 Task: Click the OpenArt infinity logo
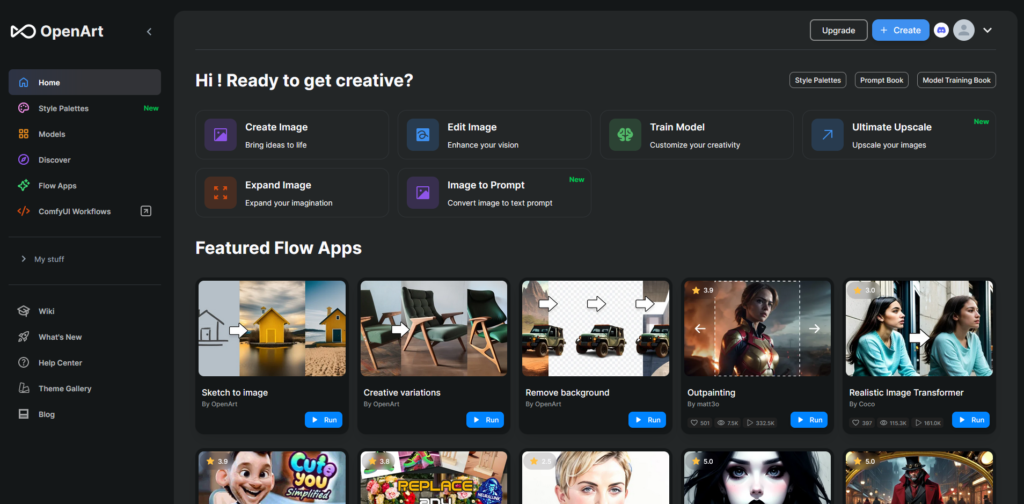(23, 31)
